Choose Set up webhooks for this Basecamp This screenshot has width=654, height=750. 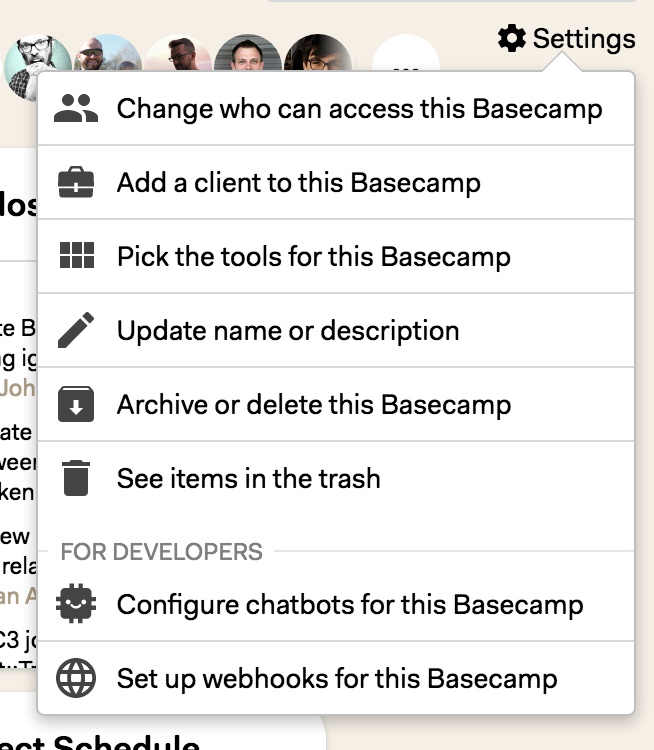pos(336,678)
